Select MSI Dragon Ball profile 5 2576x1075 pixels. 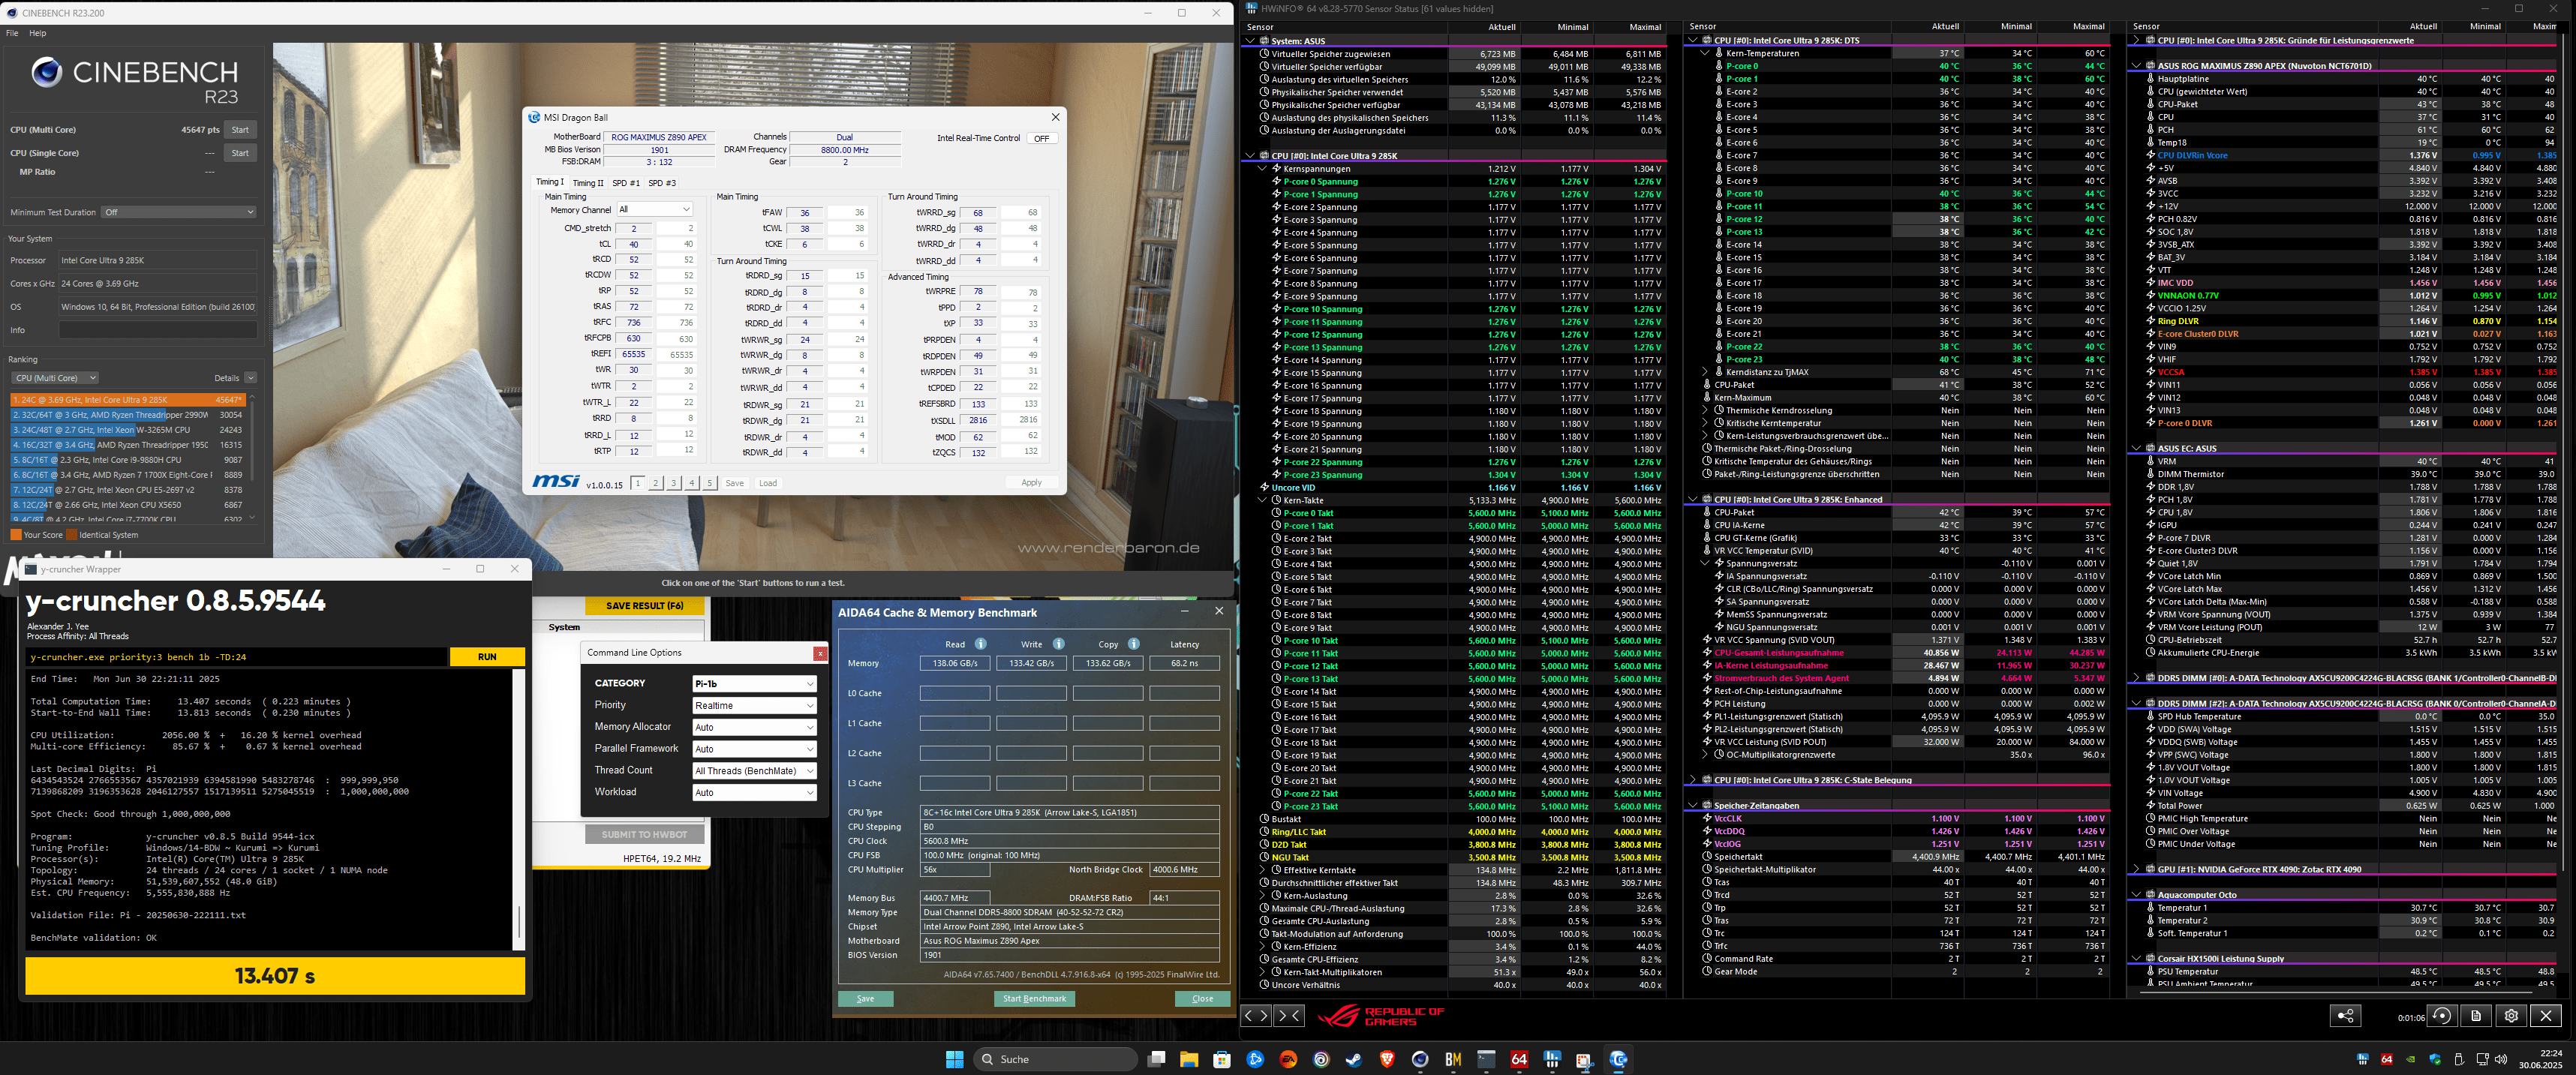[710, 483]
